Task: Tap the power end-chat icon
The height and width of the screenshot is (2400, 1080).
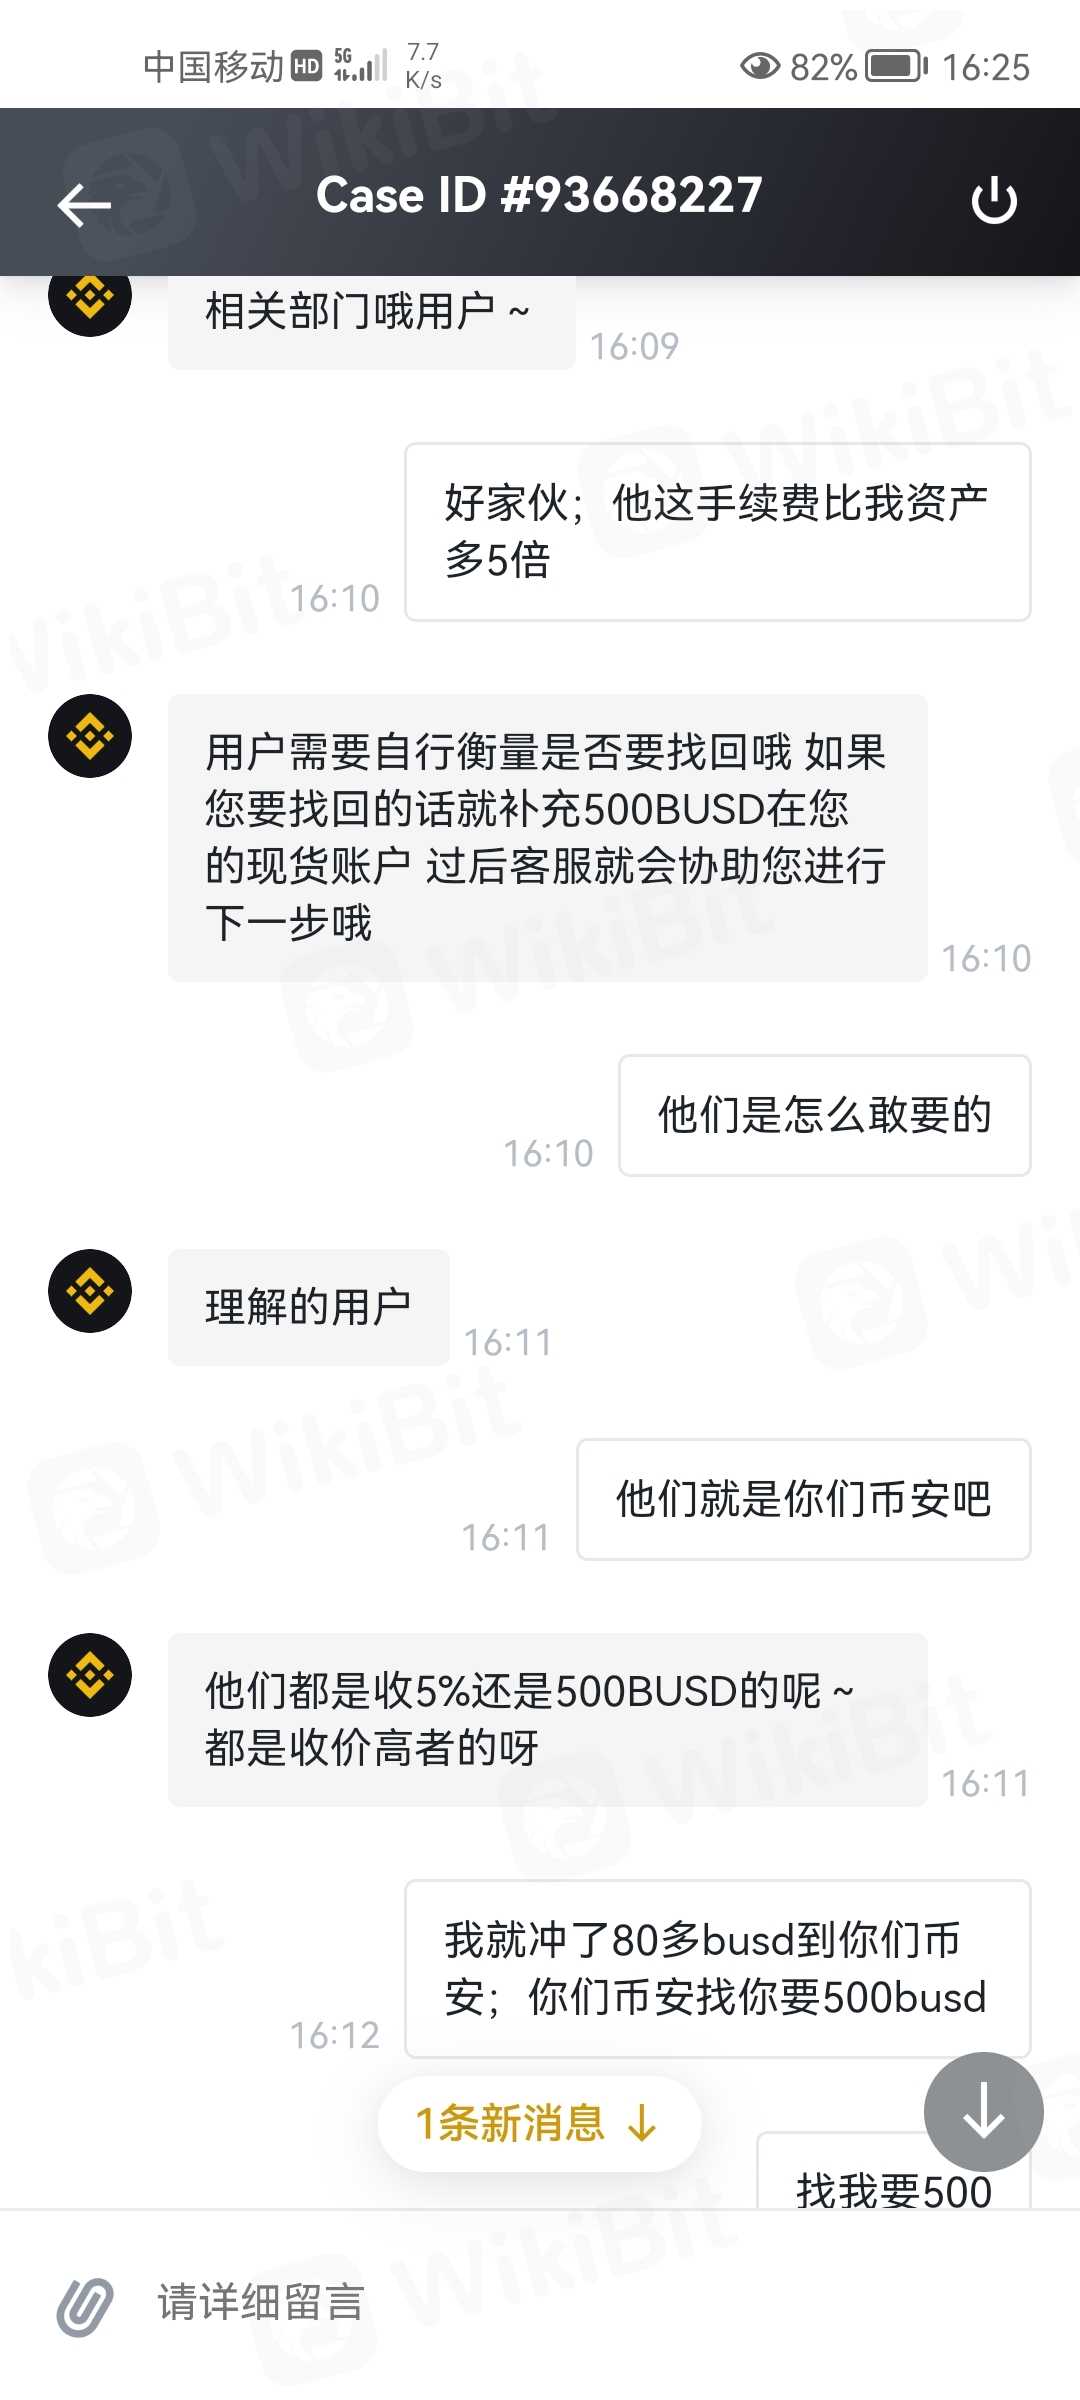Action: [x=994, y=200]
